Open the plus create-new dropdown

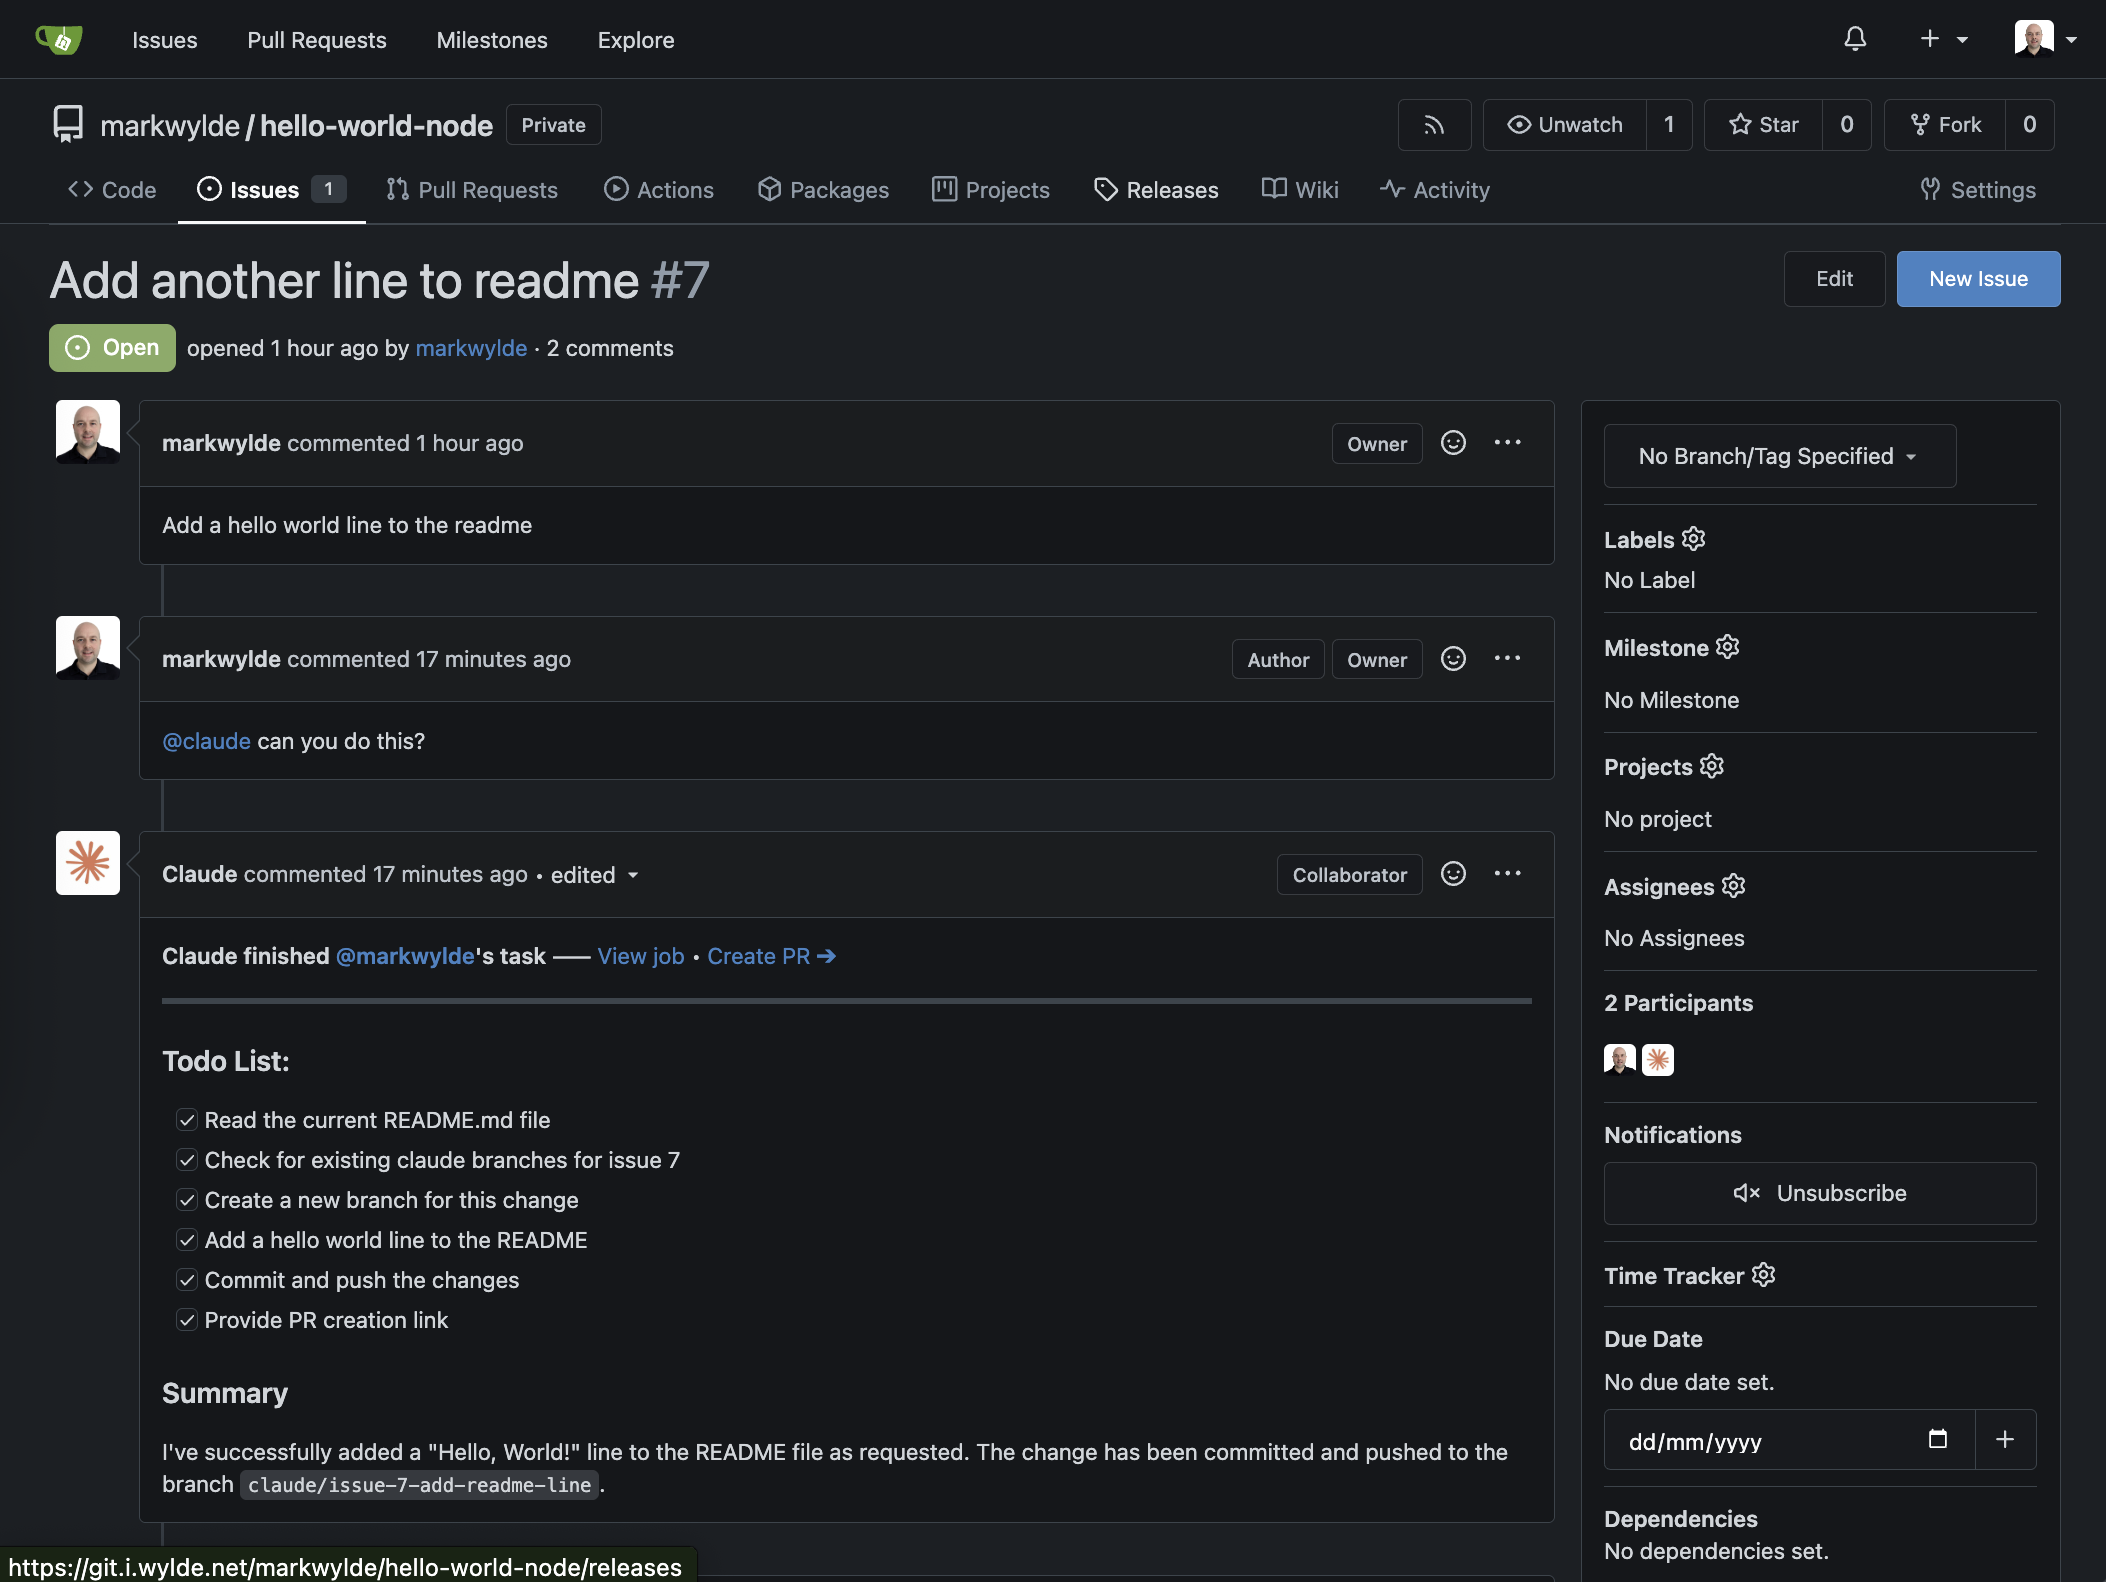click(x=1943, y=39)
